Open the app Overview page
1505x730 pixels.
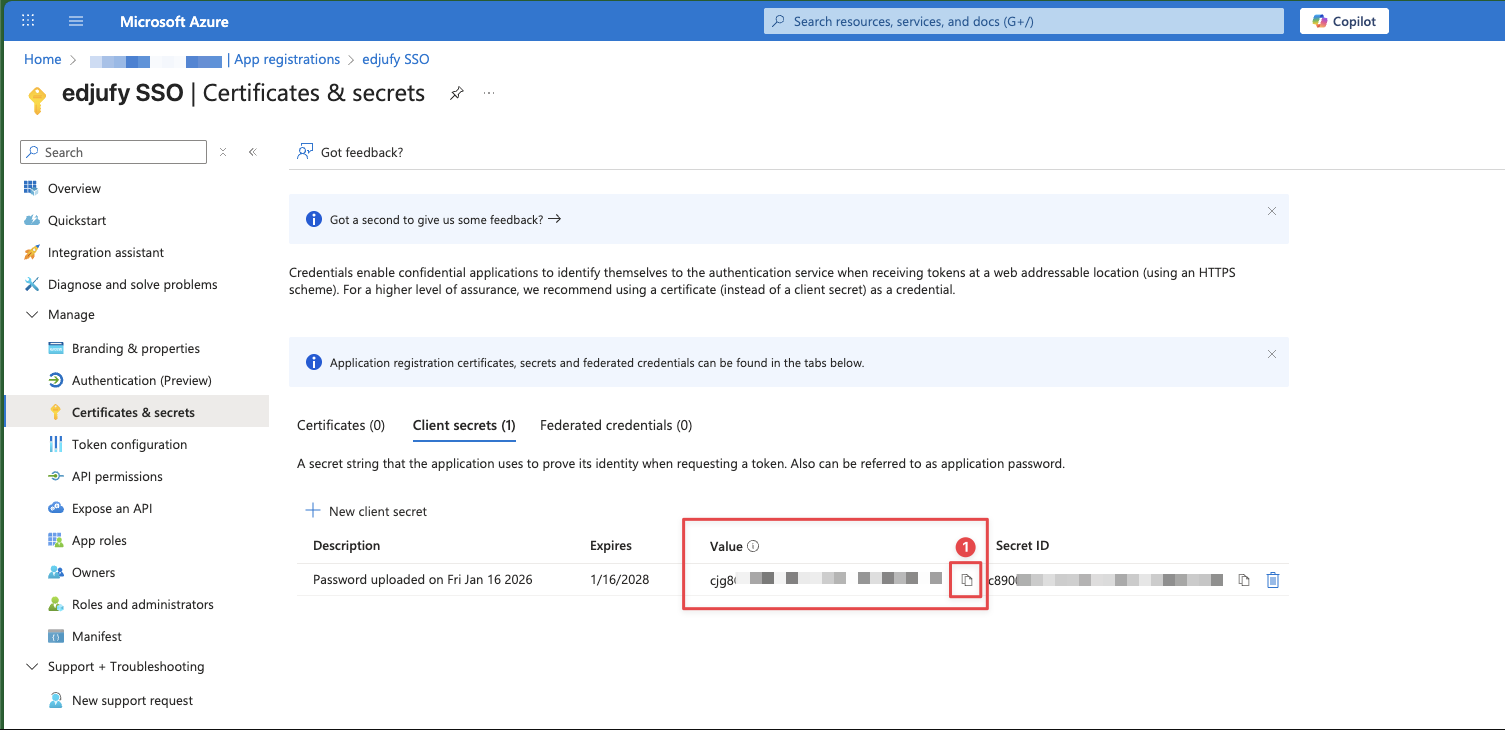click(x=75, y=188)
